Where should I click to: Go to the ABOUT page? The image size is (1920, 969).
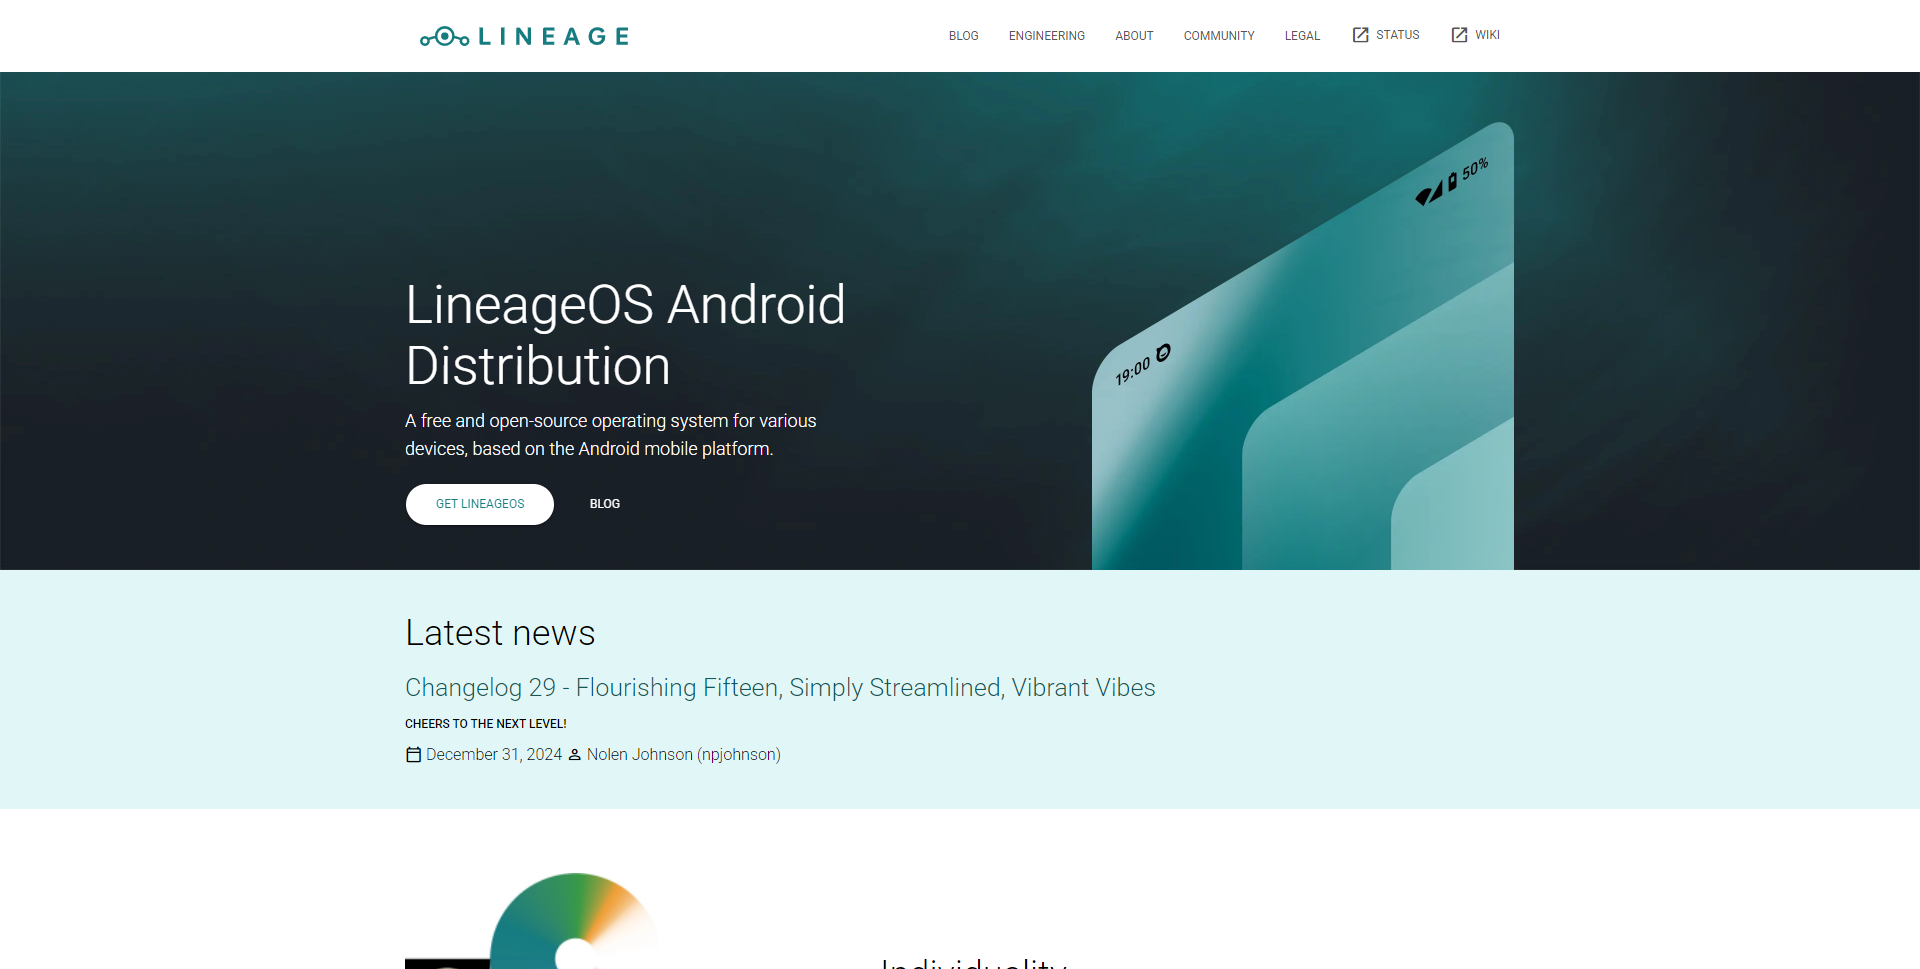point(1134,36)
